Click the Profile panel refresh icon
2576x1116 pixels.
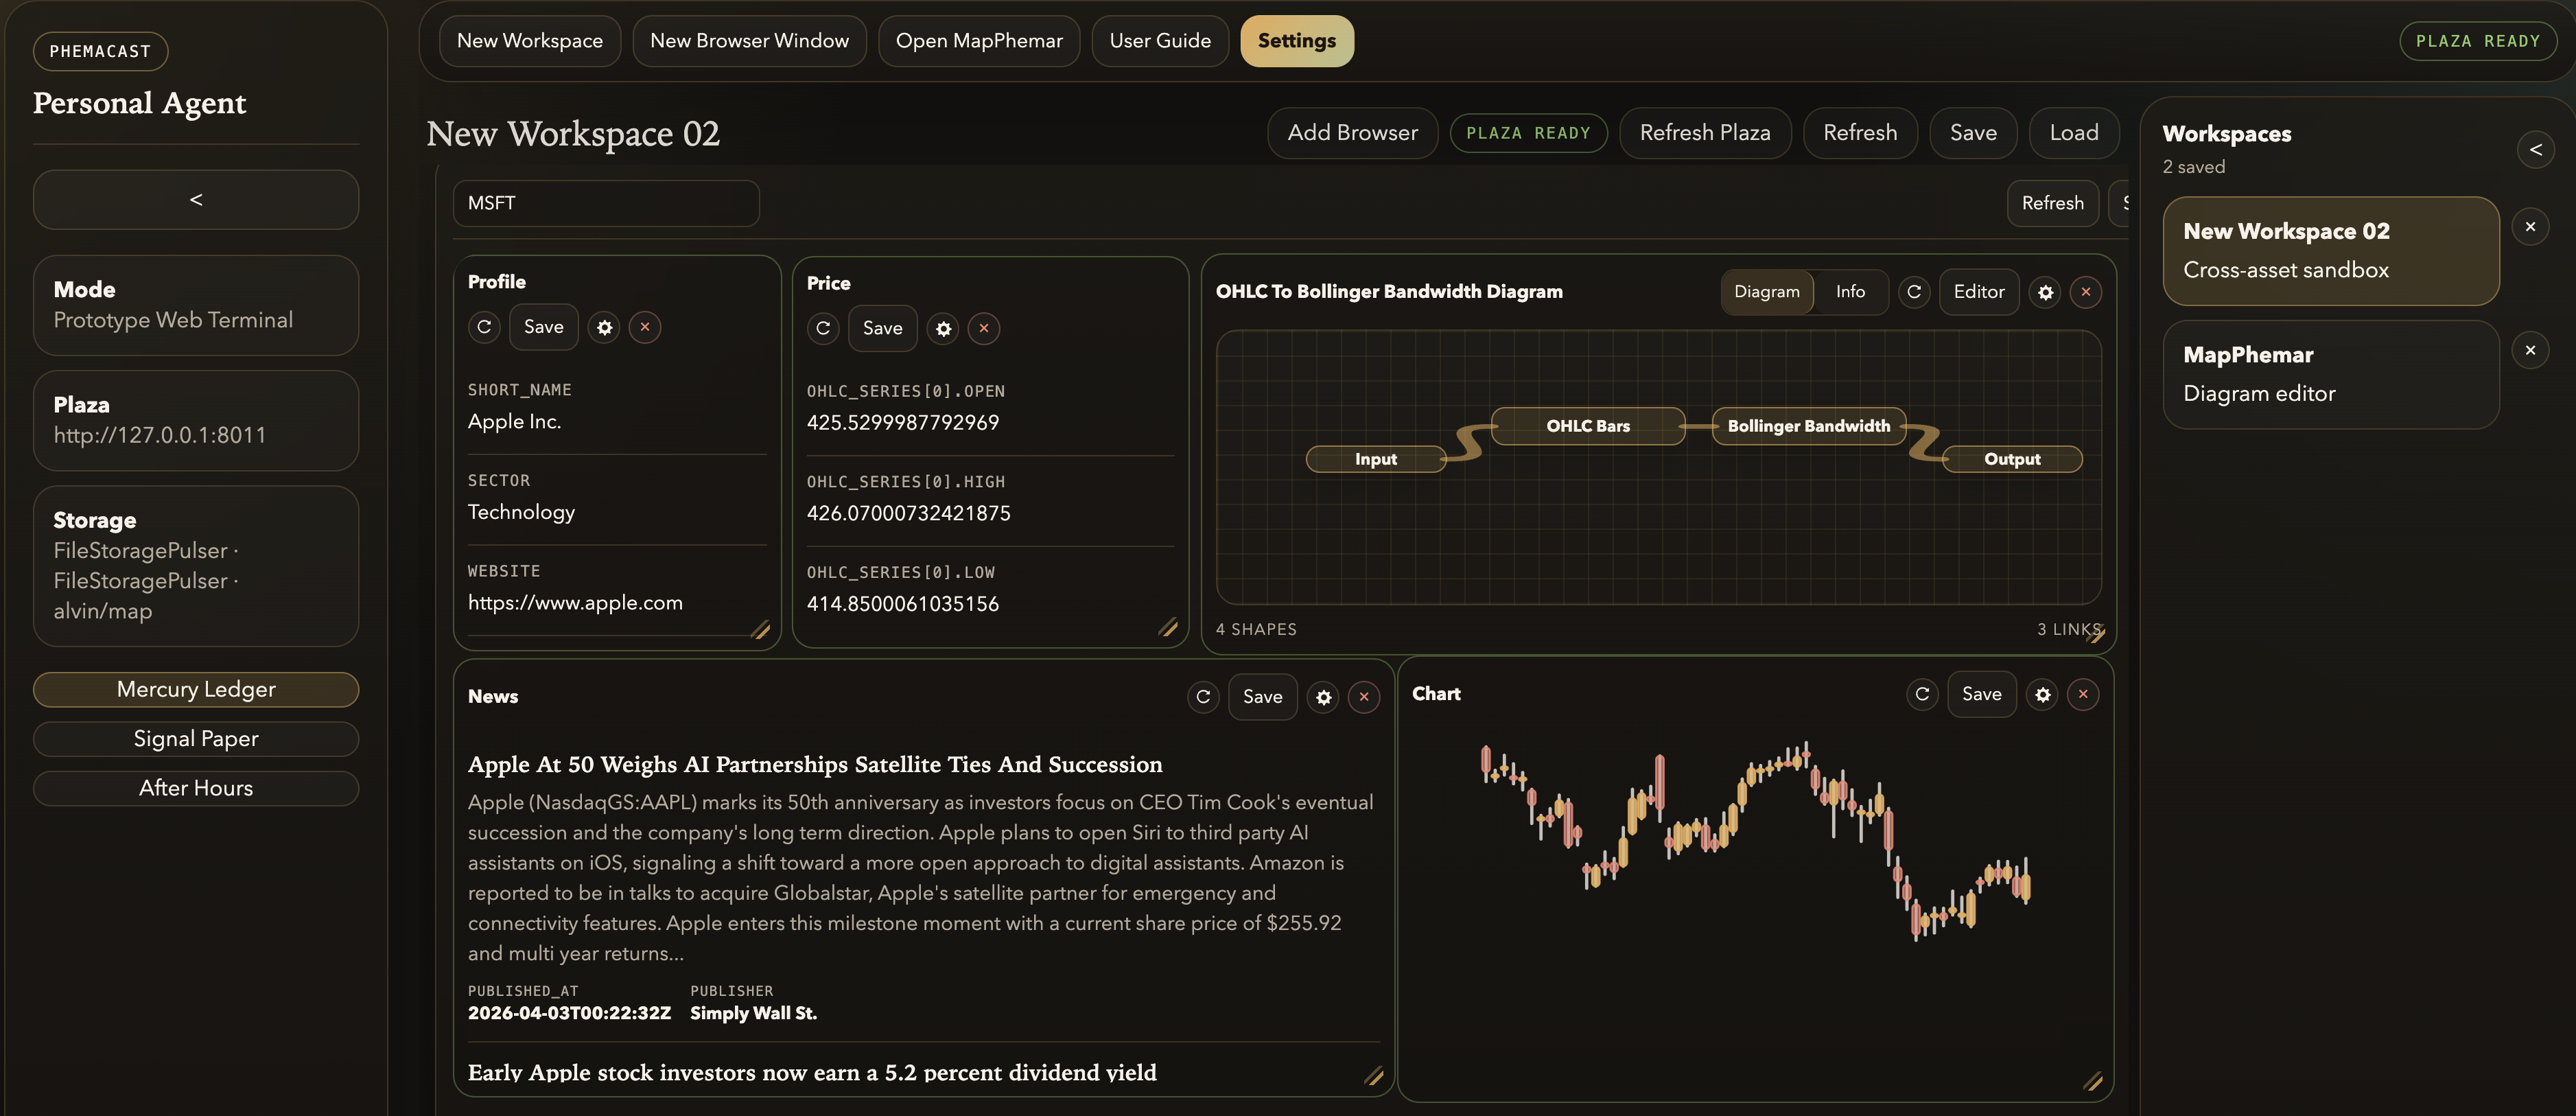(x=484, y=327)
